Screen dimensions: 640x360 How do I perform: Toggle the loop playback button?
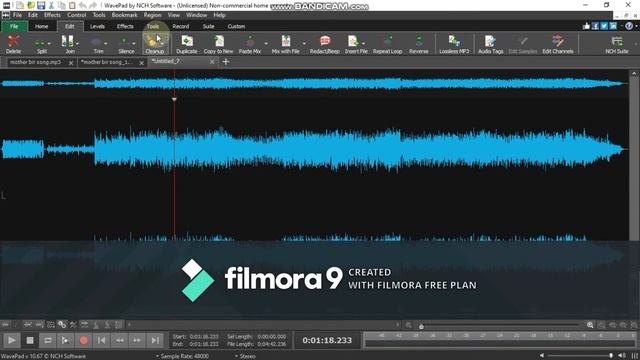[x=48, y=340]
